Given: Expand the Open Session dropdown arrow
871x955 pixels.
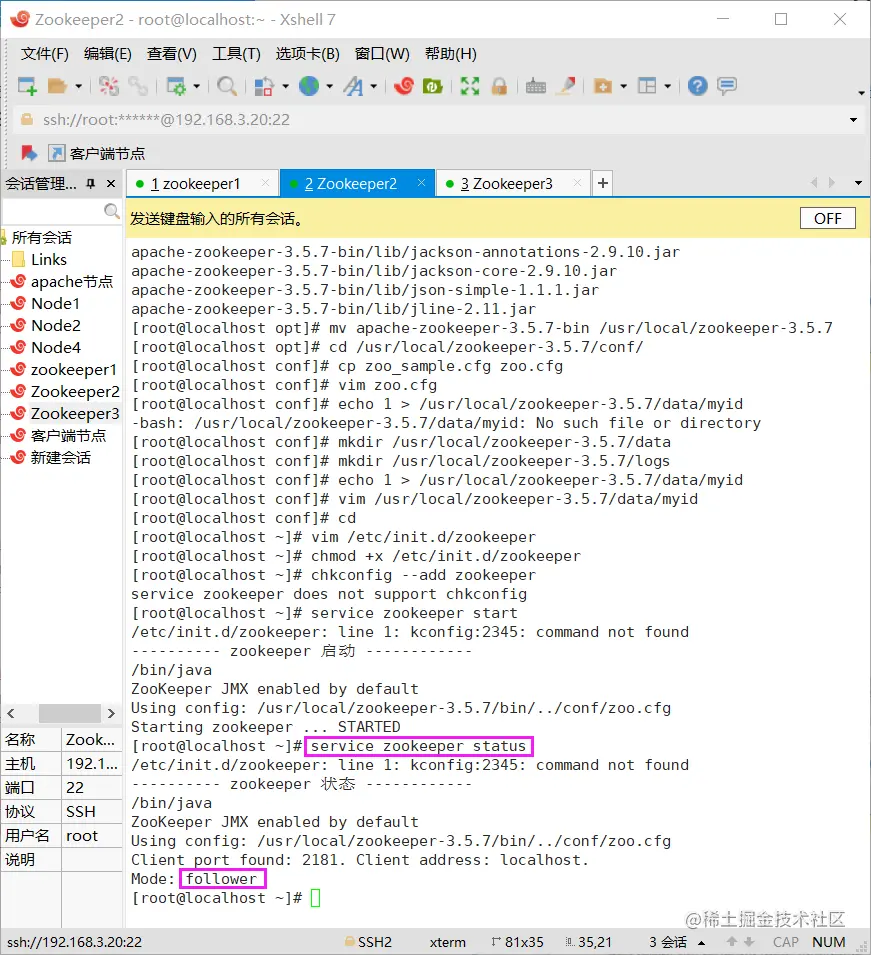Looking at the screenshot, I should click(79, 86).
